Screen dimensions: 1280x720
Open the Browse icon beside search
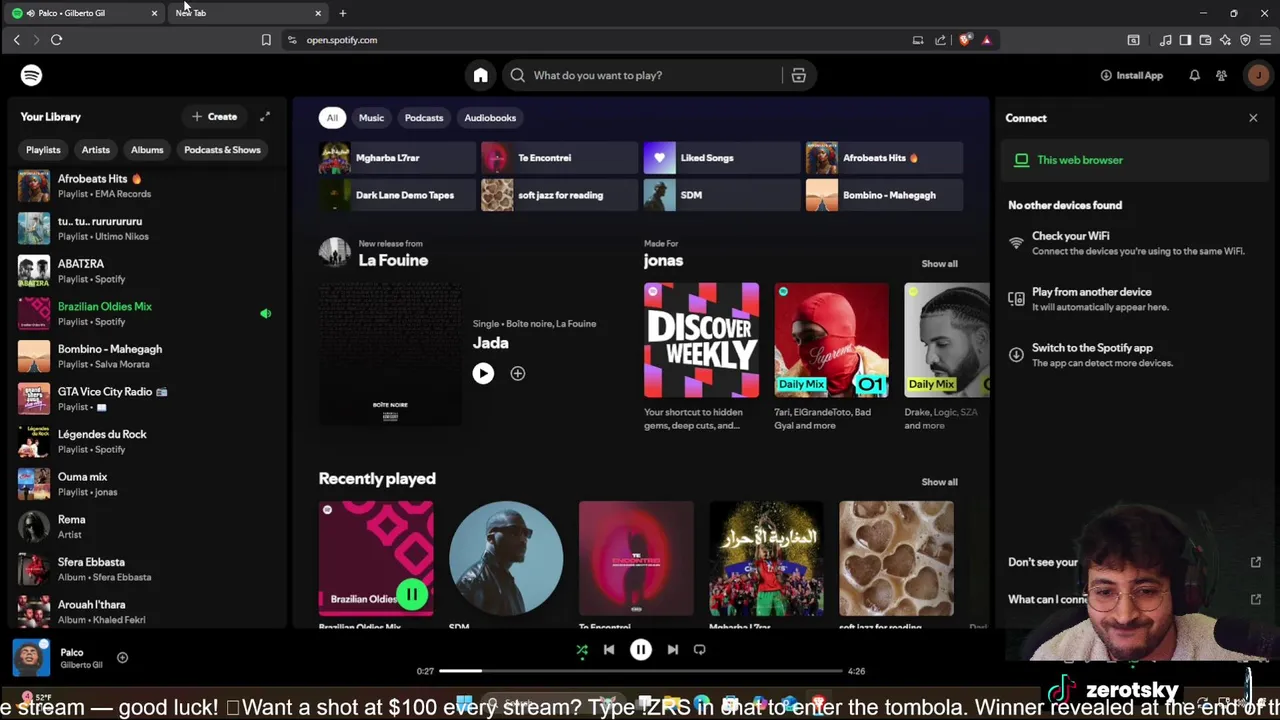click(x=798, y=75)
